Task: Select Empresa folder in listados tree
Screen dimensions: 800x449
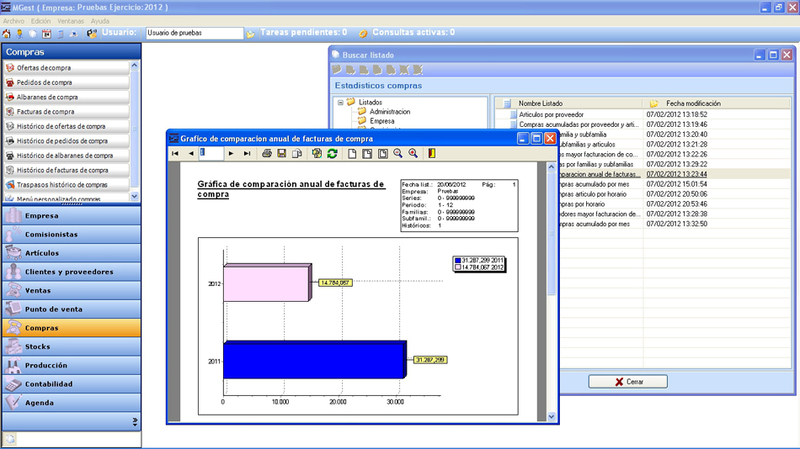Action: [x=382, y=121]
